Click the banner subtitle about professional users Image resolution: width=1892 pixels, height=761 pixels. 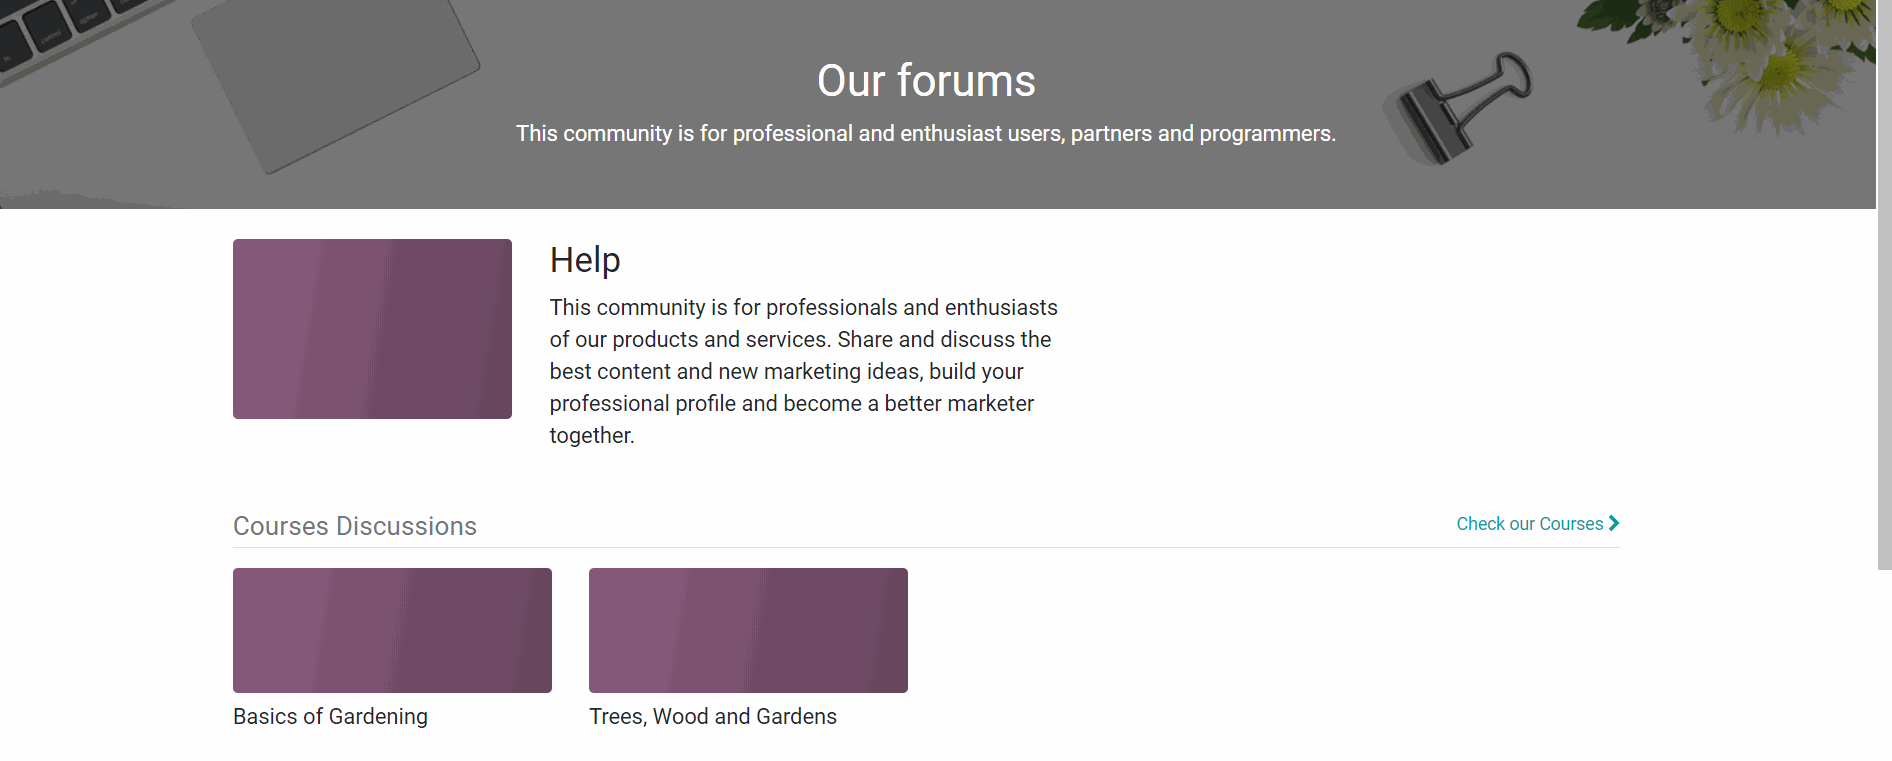point(925,134)
